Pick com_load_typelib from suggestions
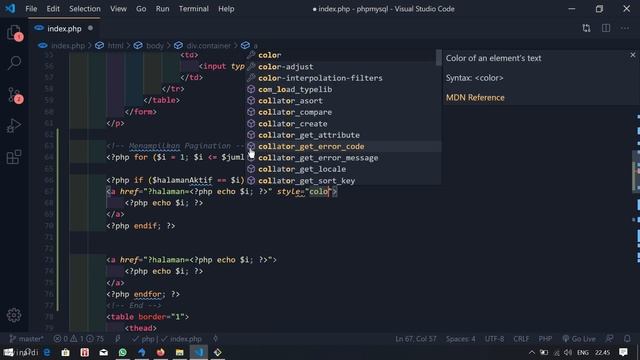 [x=342, y=89]
